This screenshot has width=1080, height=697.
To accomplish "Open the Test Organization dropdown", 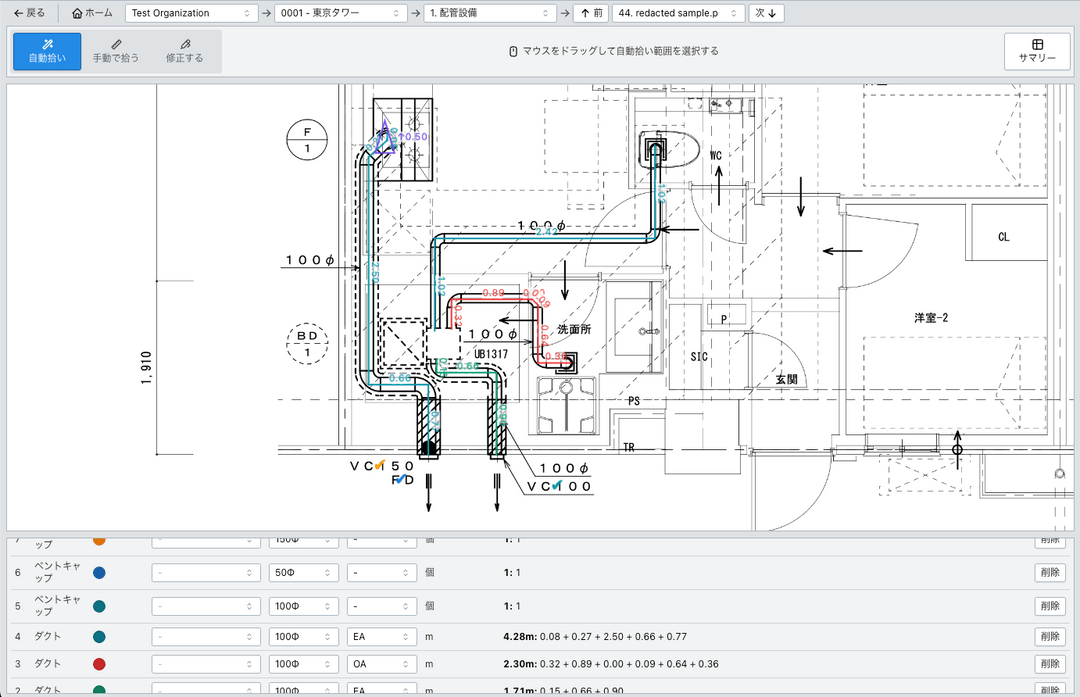I will pyautogui.click(x=191, y=13).
